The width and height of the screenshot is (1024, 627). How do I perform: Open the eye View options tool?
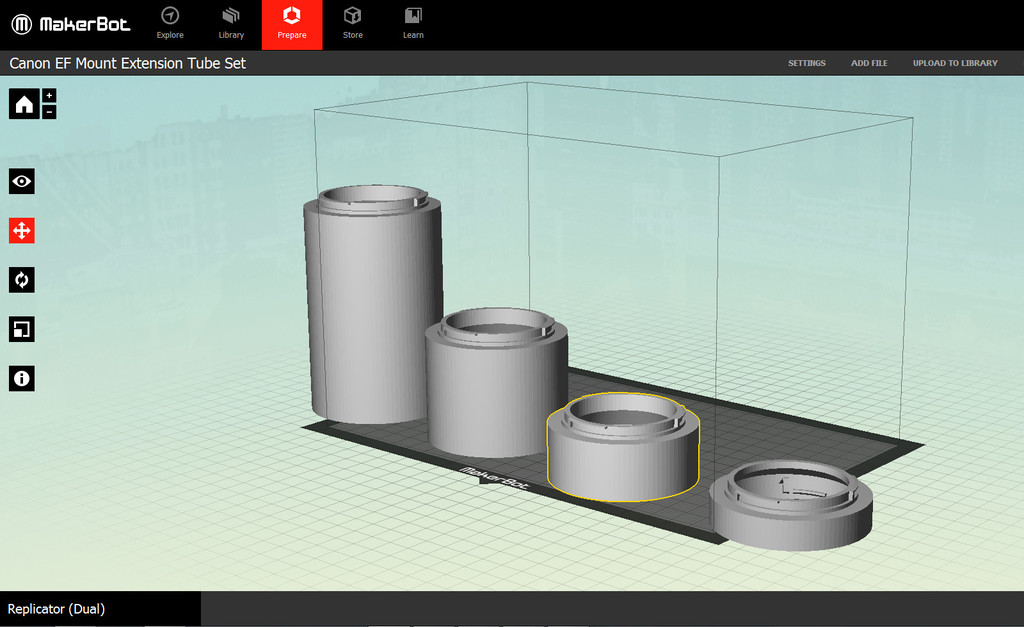tap(22, 181)
